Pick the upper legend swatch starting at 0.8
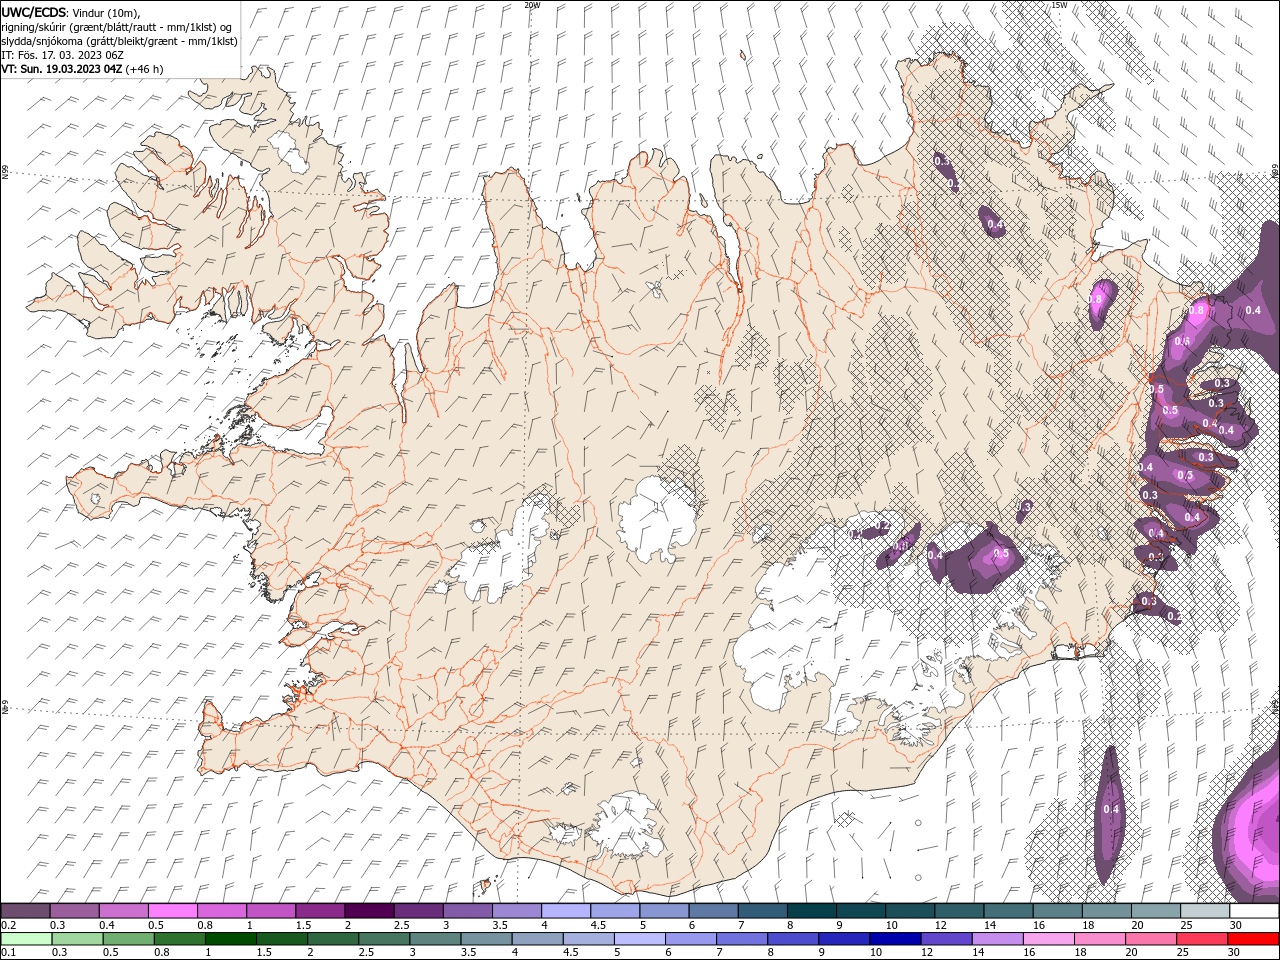This screenshot has height=960, width=1280. coord(221,911)
